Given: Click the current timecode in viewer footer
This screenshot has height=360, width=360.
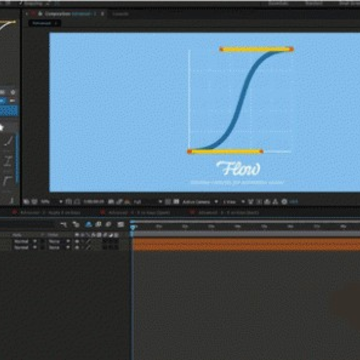Looking at the screenshot, I should tap(94, 202).
